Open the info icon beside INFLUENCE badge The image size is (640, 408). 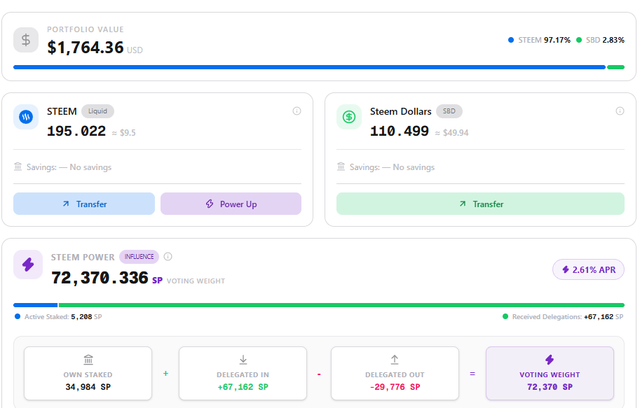[x=168, y=257]
